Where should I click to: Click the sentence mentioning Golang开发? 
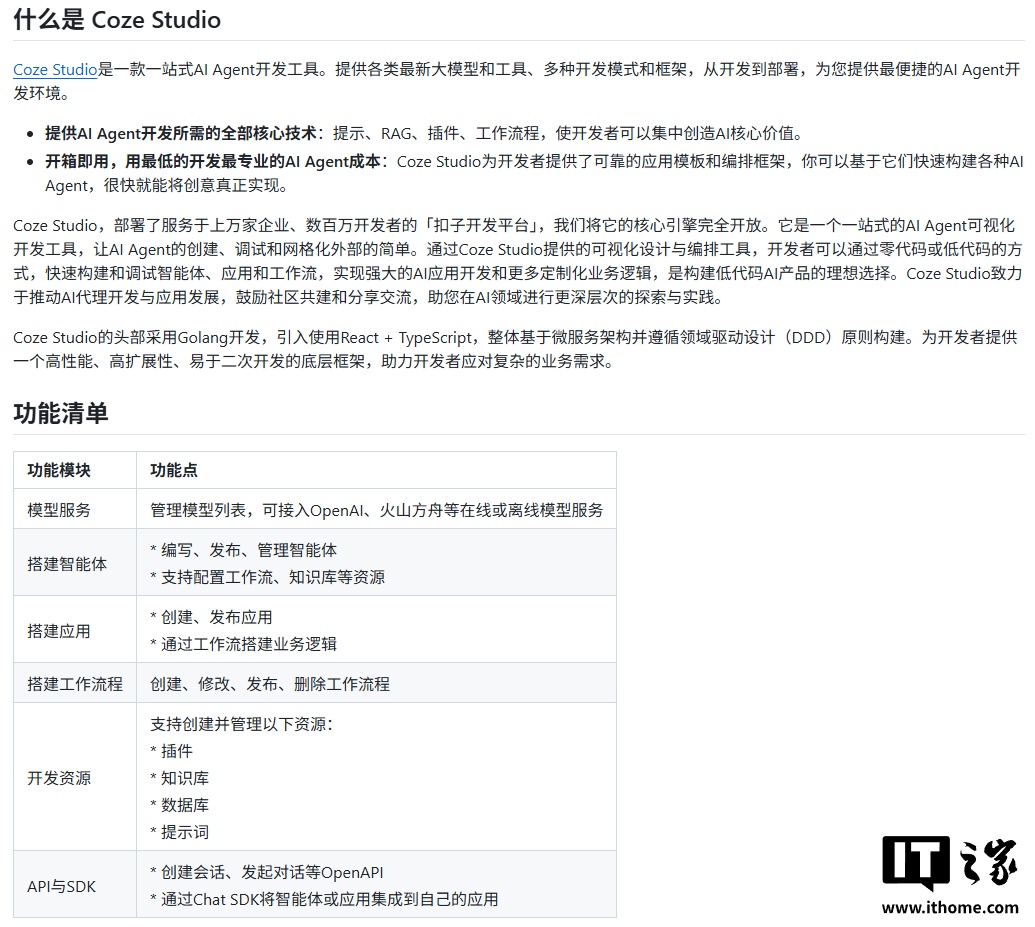[515, 349]
